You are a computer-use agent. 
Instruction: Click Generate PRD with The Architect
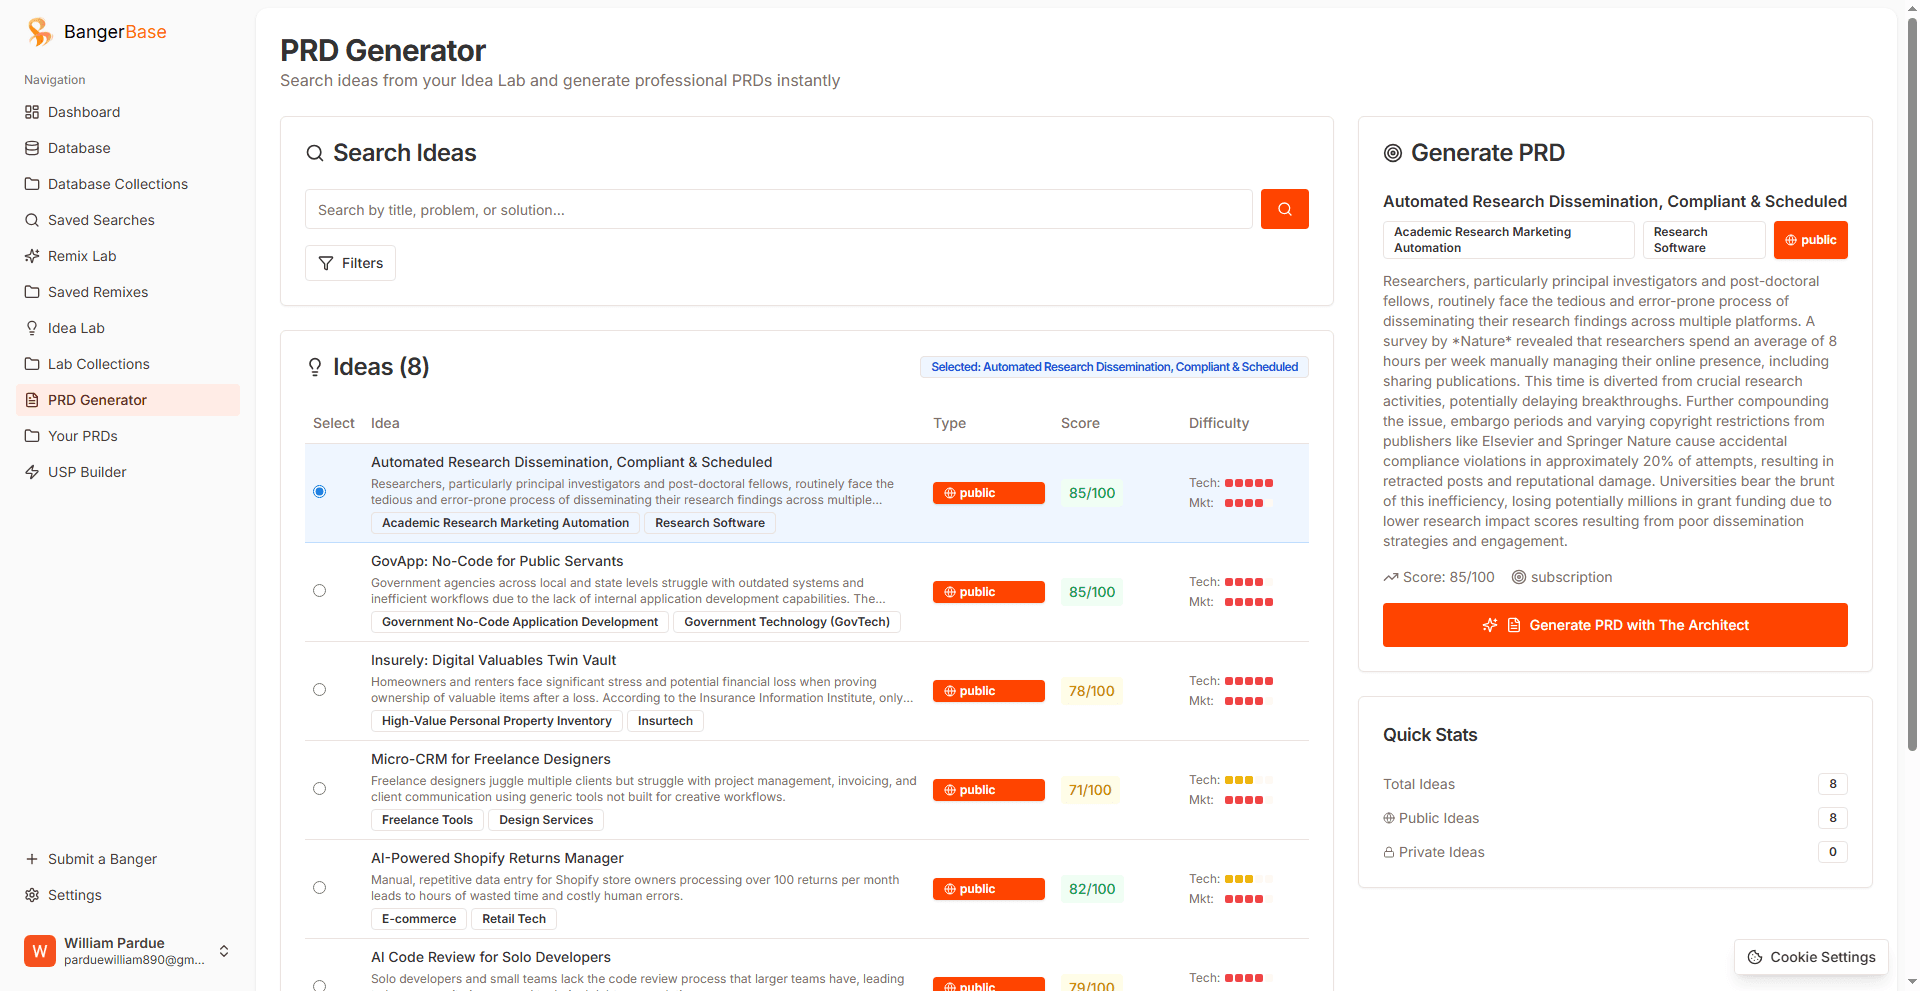pos(1615,625)
